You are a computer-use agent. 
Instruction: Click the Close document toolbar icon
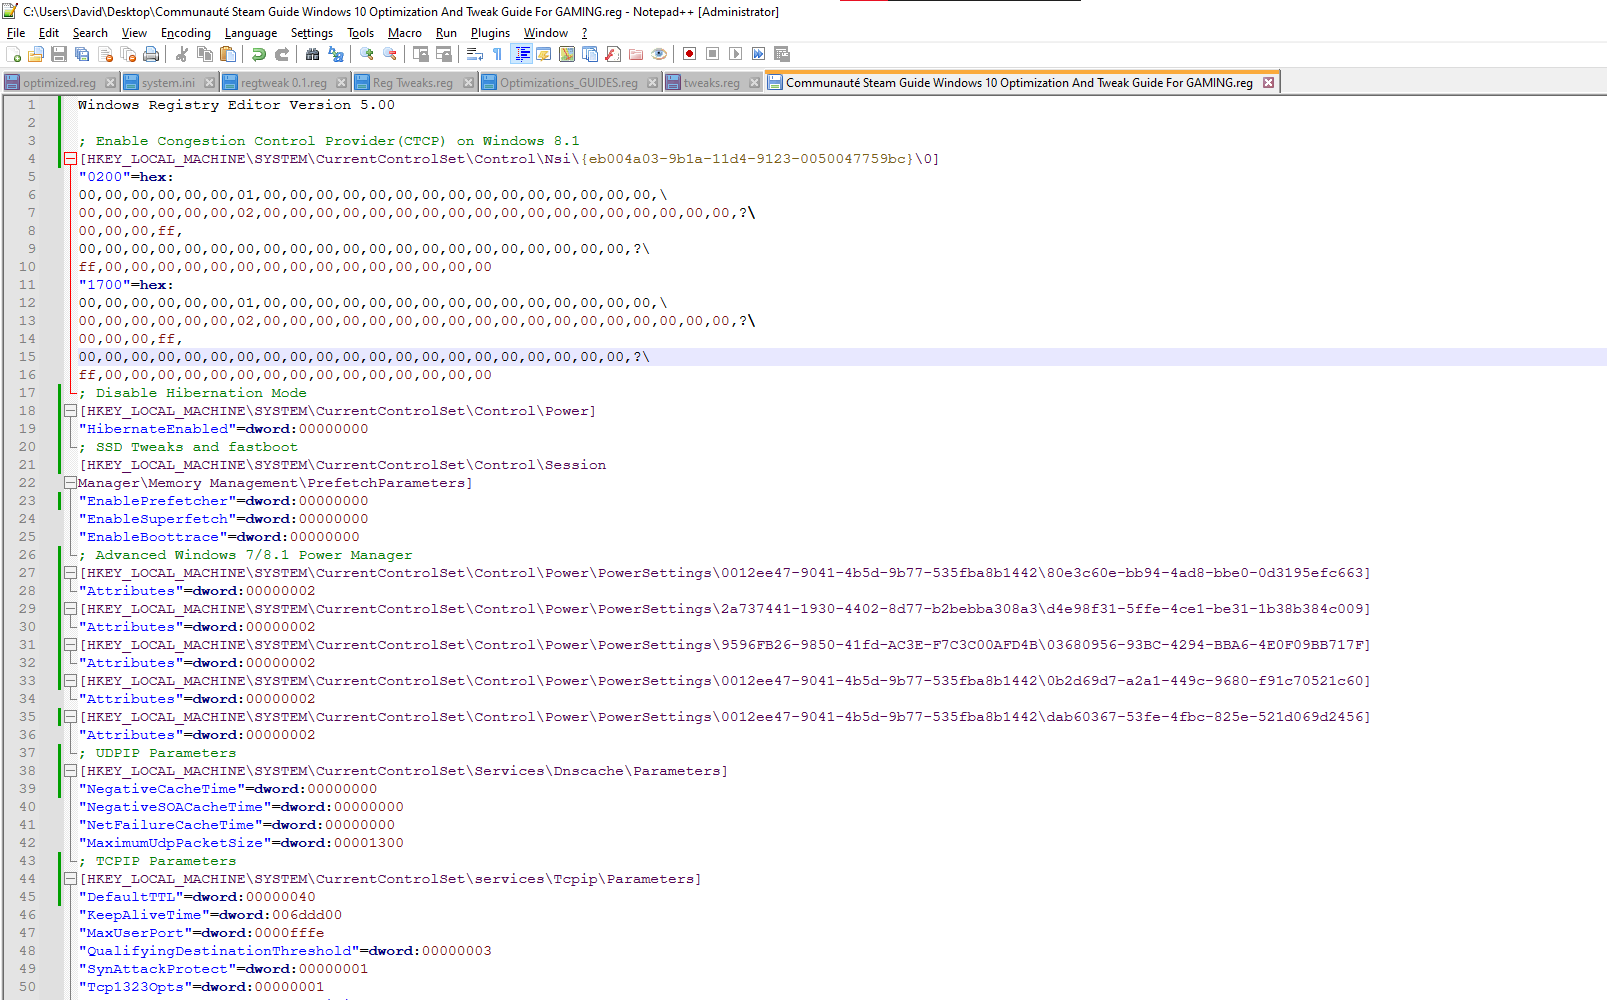[x=105, y=54]
